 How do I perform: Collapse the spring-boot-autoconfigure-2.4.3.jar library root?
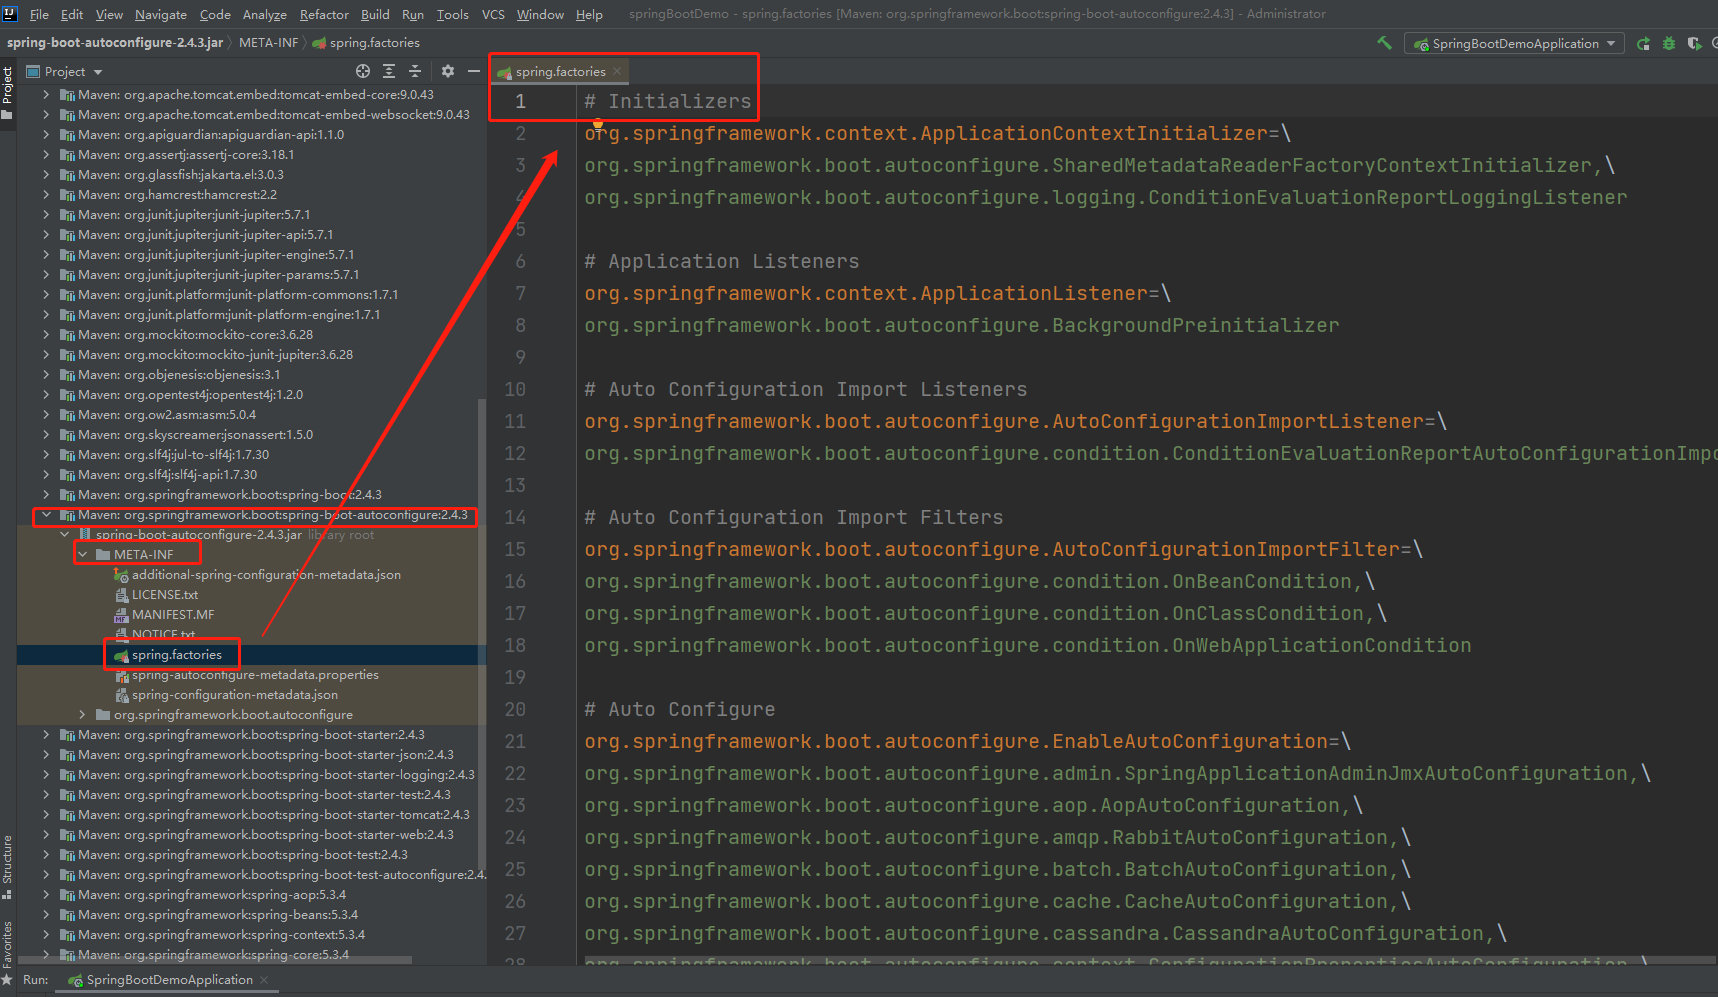[64, 535]
